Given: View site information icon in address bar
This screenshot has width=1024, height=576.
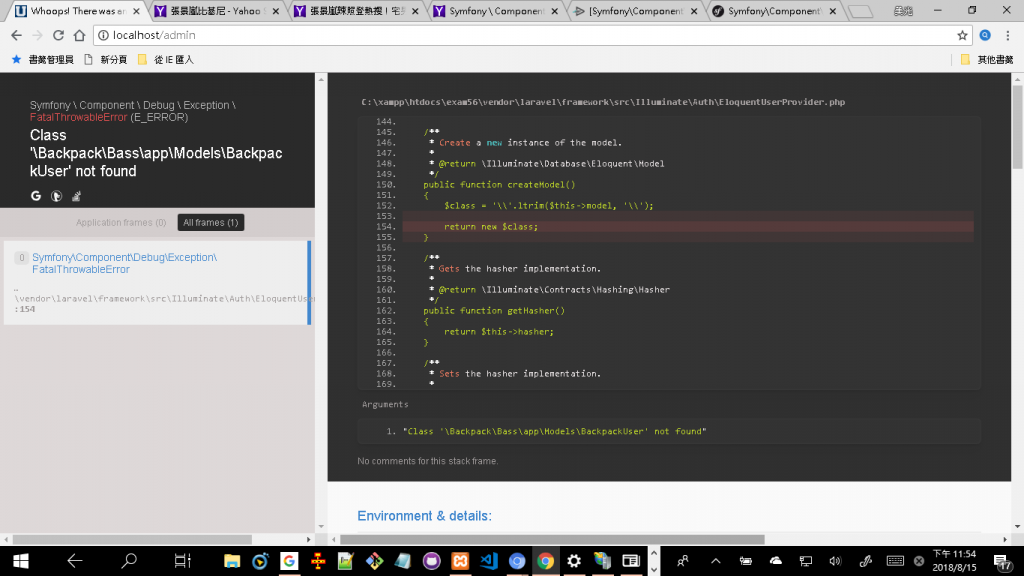Looking at the screenshot, I should click(x=103, y=35).
